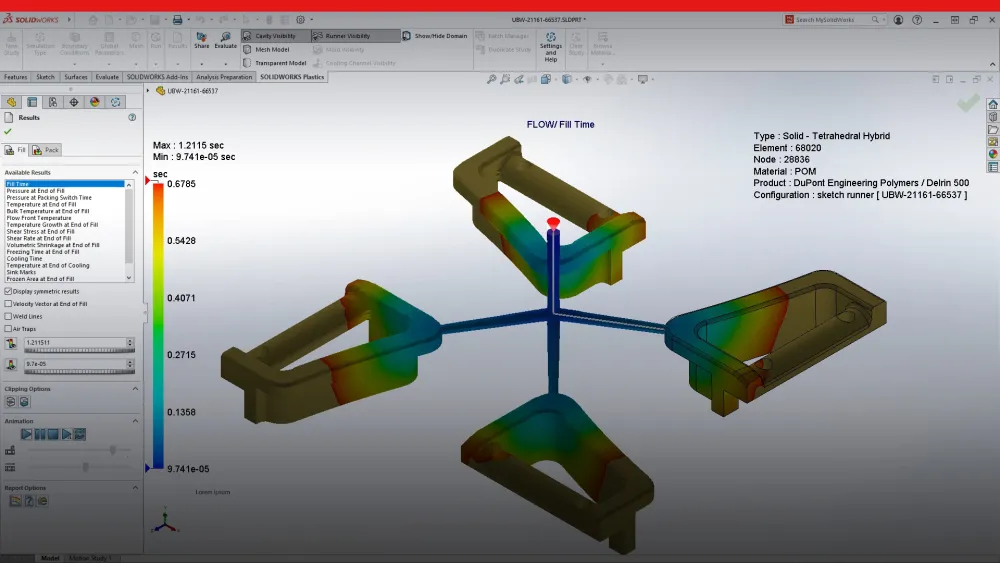Click the step-forward animation button
Viewport: 1000px width, 563px height.
tap(66, 434)
